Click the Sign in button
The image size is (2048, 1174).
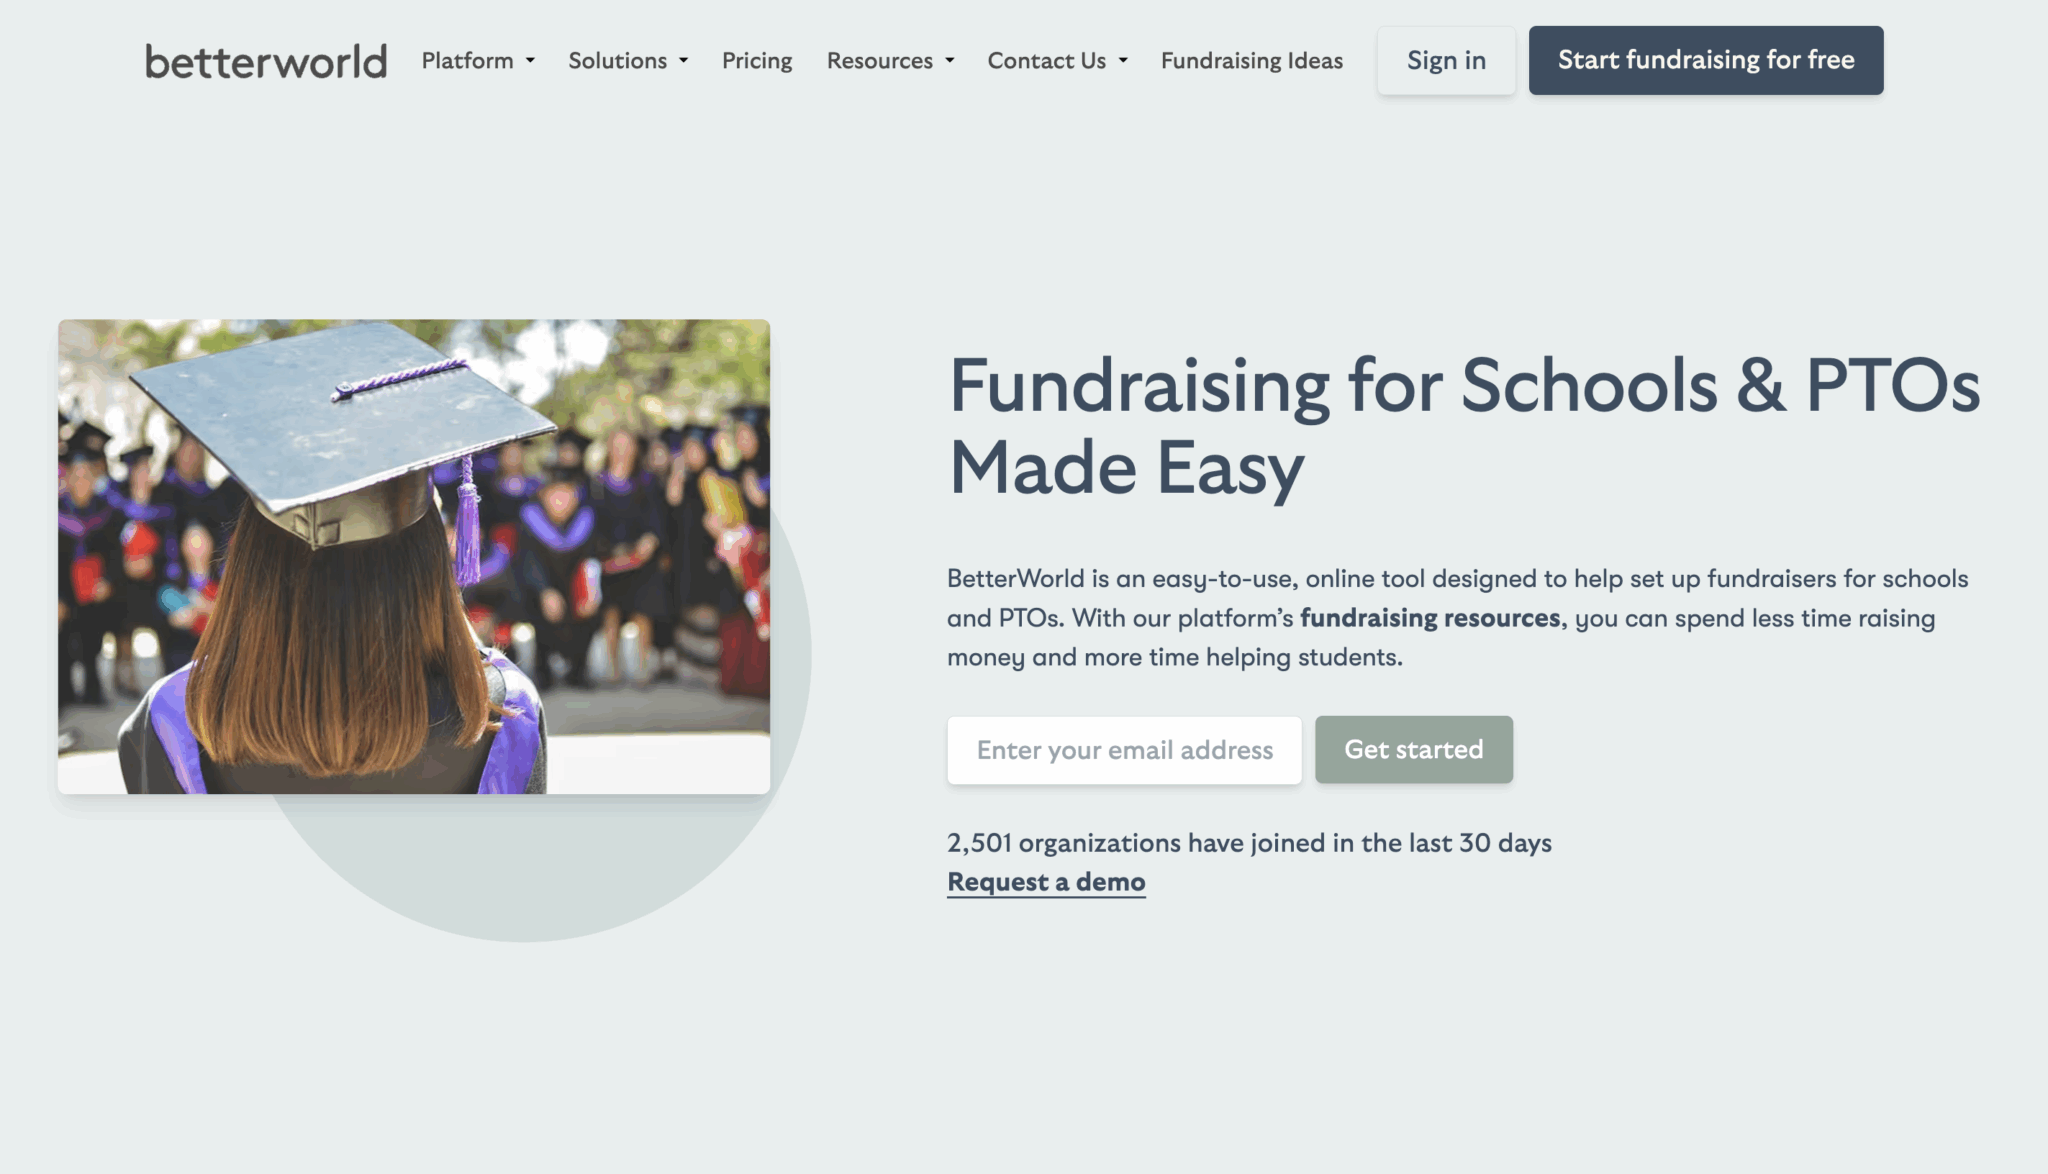1446,60
